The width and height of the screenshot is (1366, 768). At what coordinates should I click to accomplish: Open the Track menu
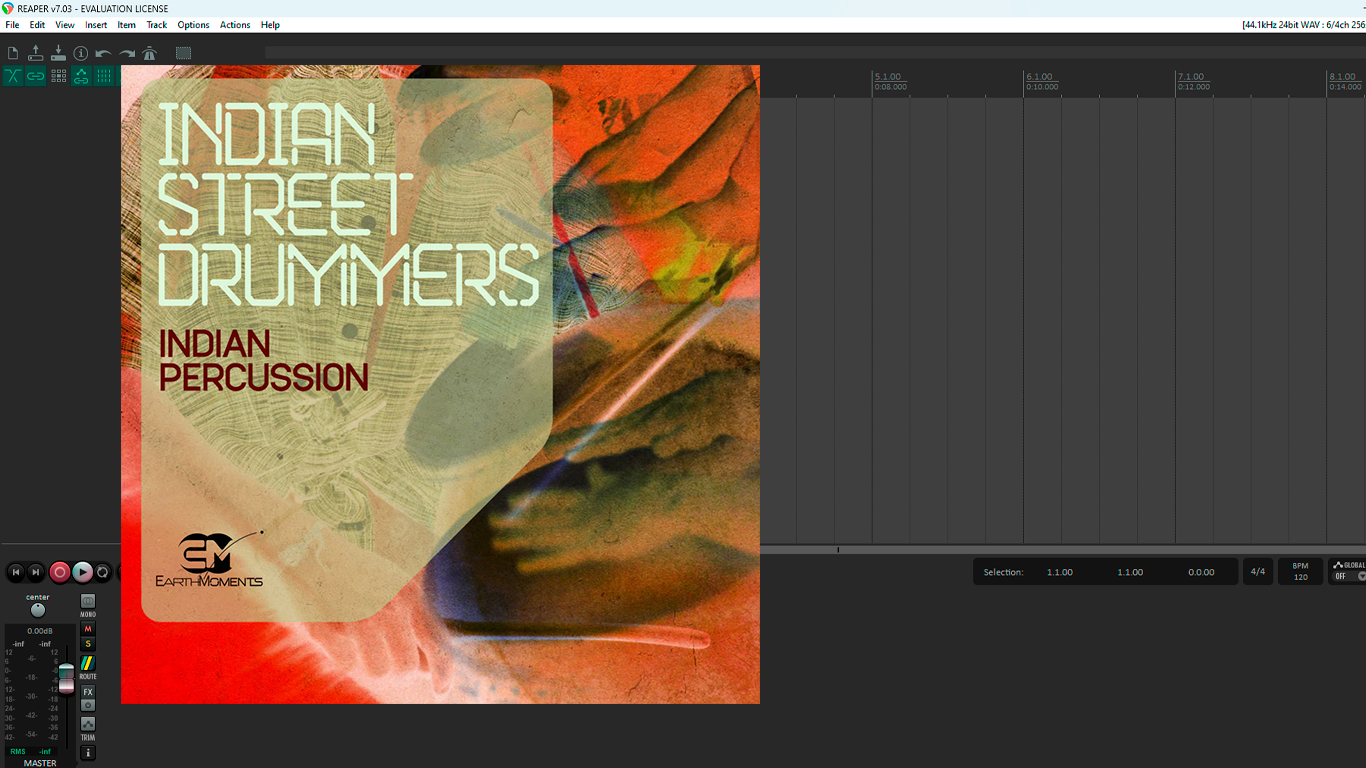tap(157, 25)
